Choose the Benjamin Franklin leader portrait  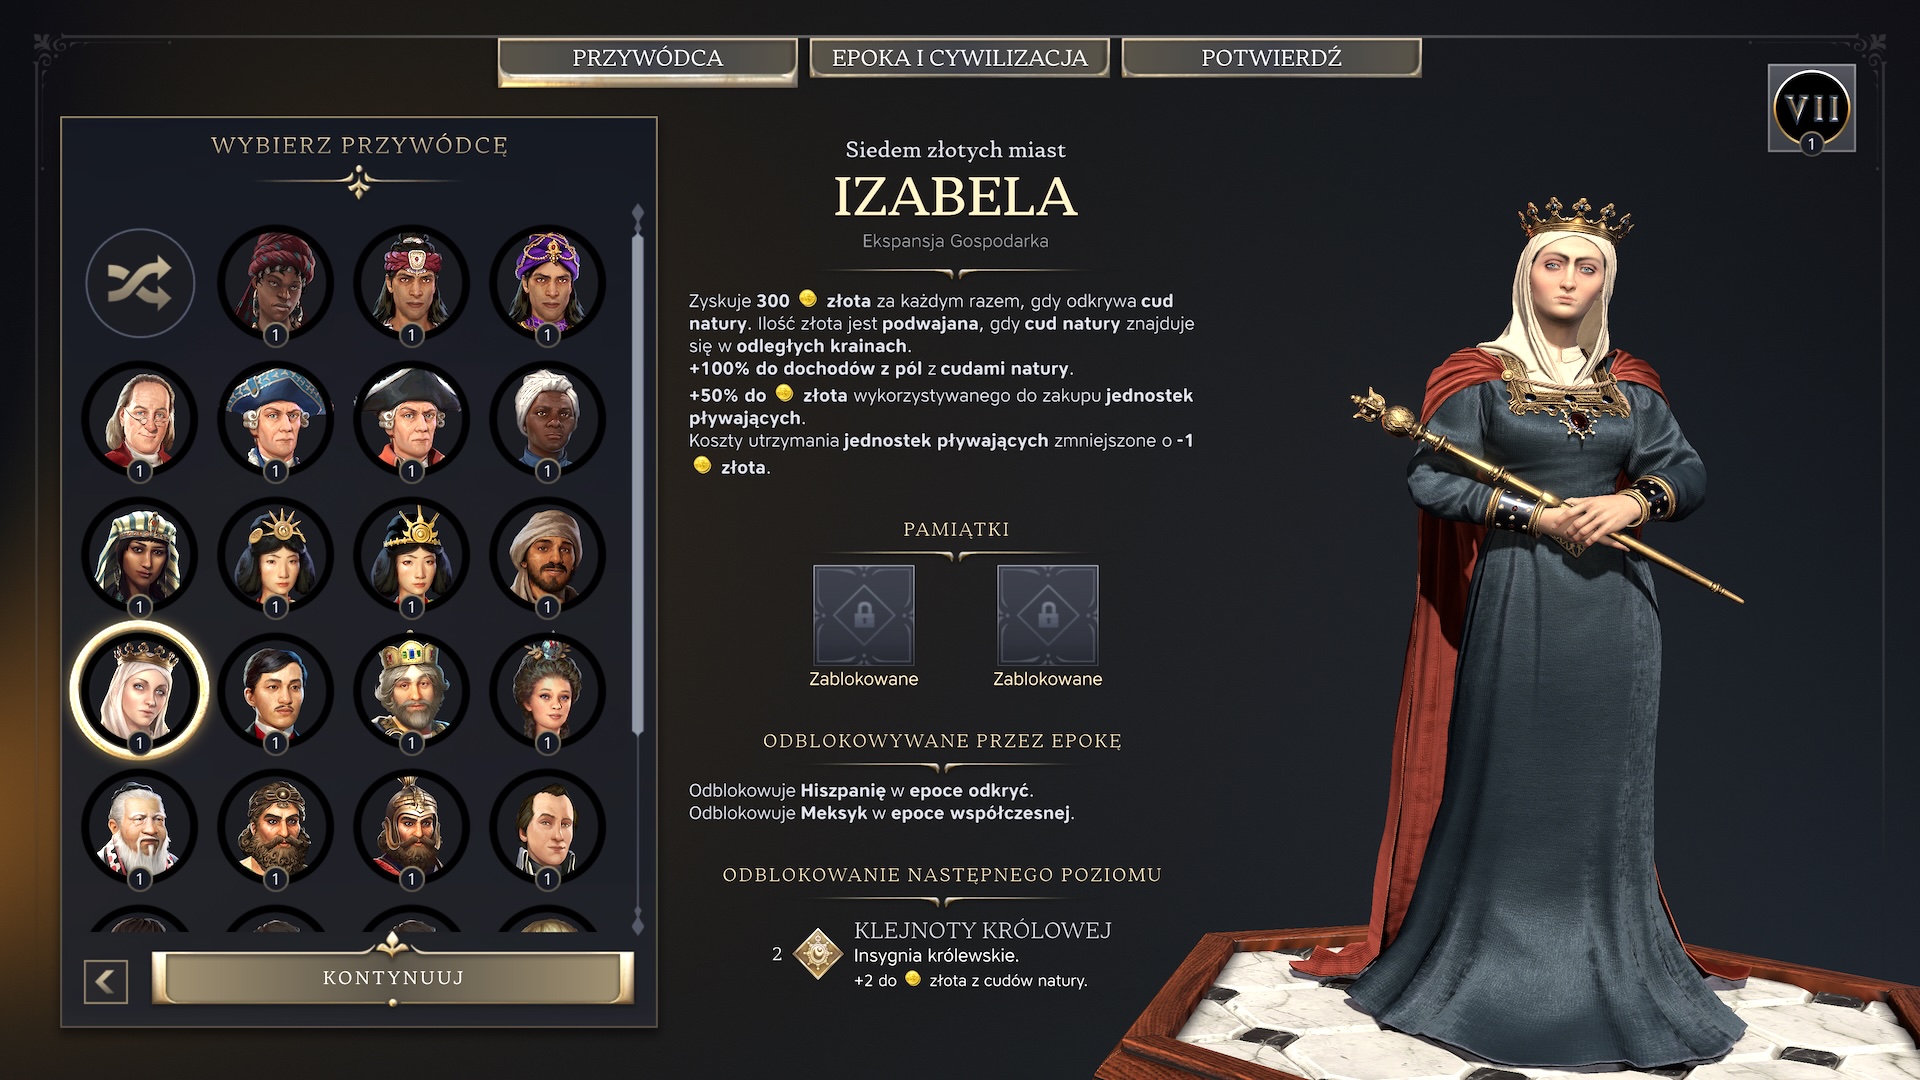coord(140,419)
